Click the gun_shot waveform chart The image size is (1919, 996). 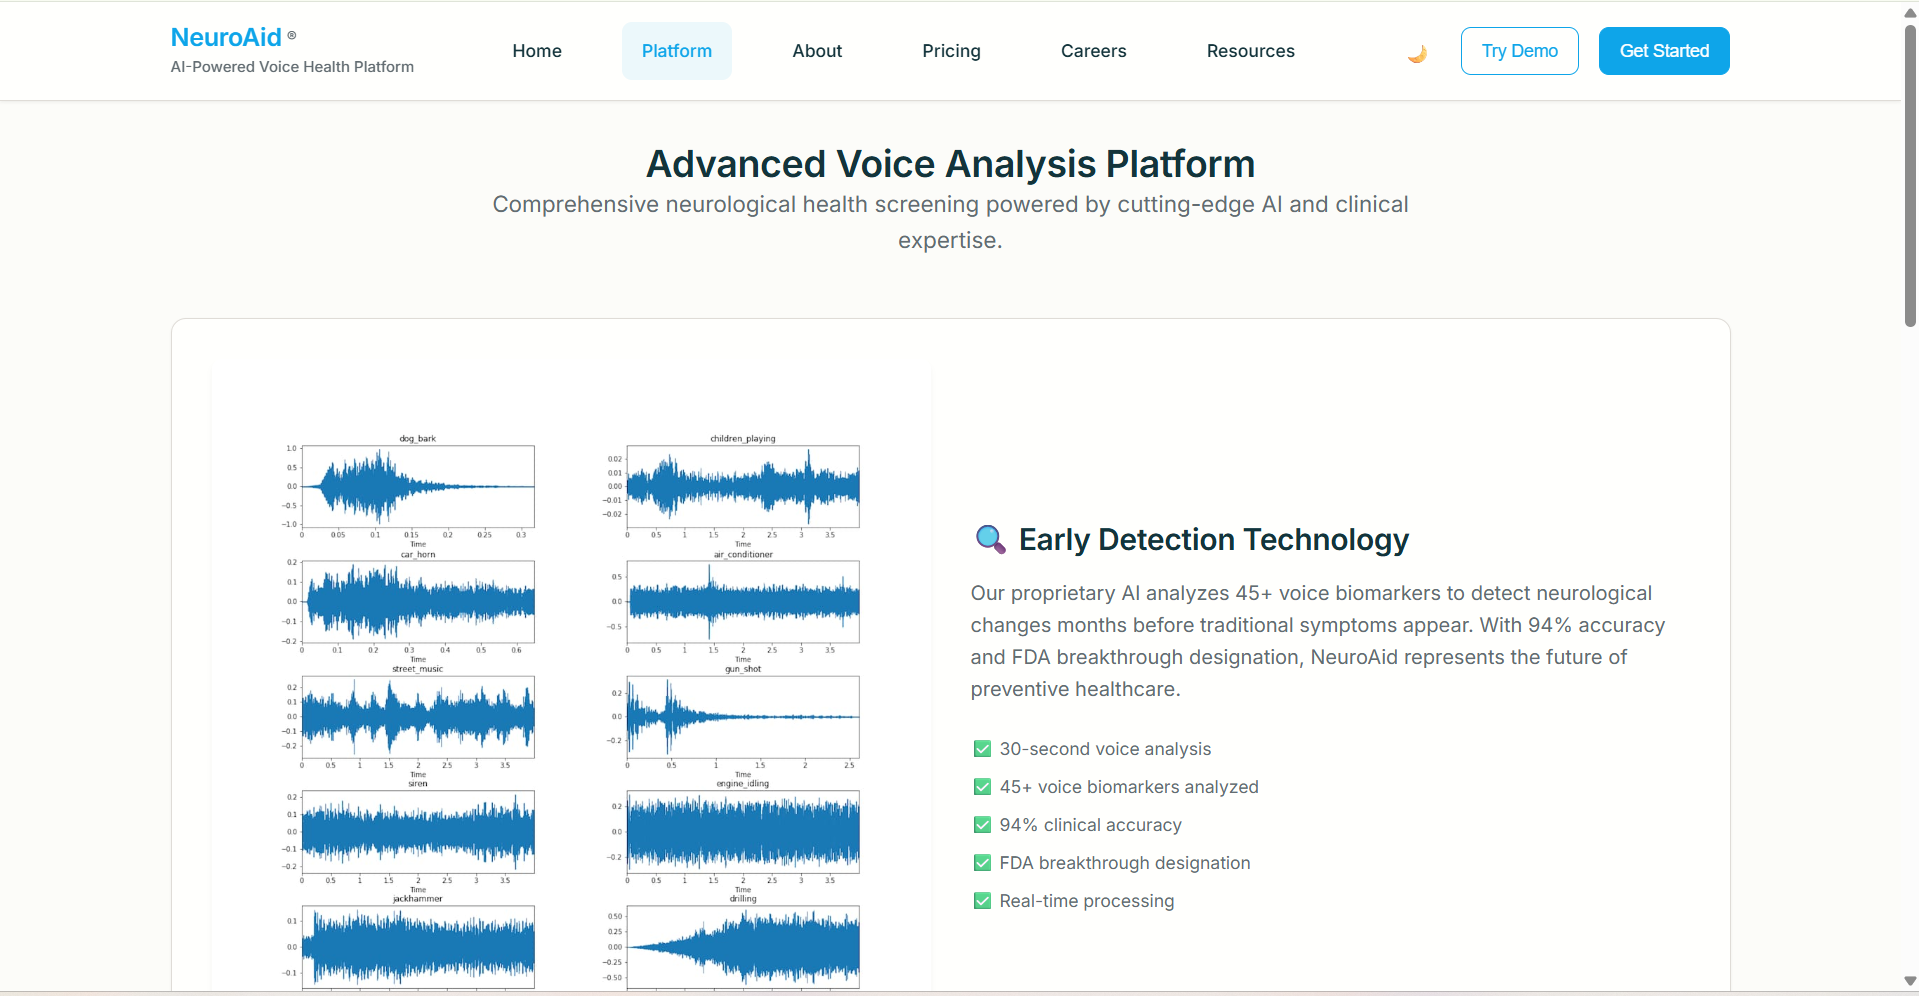(743, 717)
